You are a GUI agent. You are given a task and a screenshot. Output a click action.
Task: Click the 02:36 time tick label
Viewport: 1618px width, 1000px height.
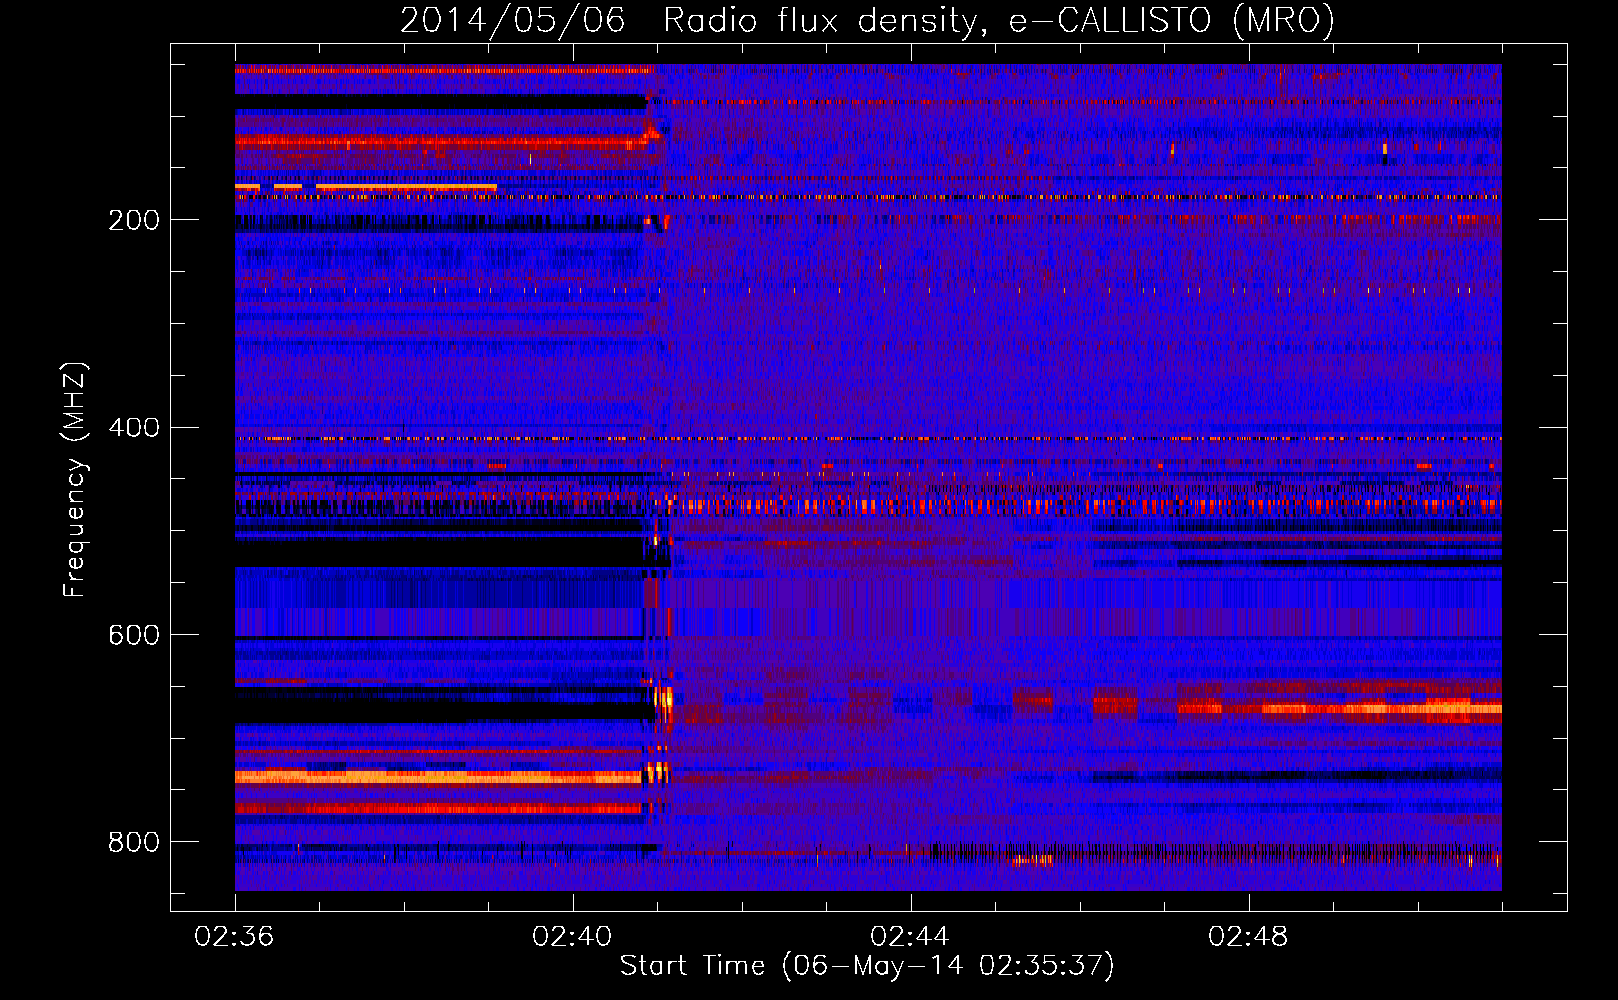234,937
